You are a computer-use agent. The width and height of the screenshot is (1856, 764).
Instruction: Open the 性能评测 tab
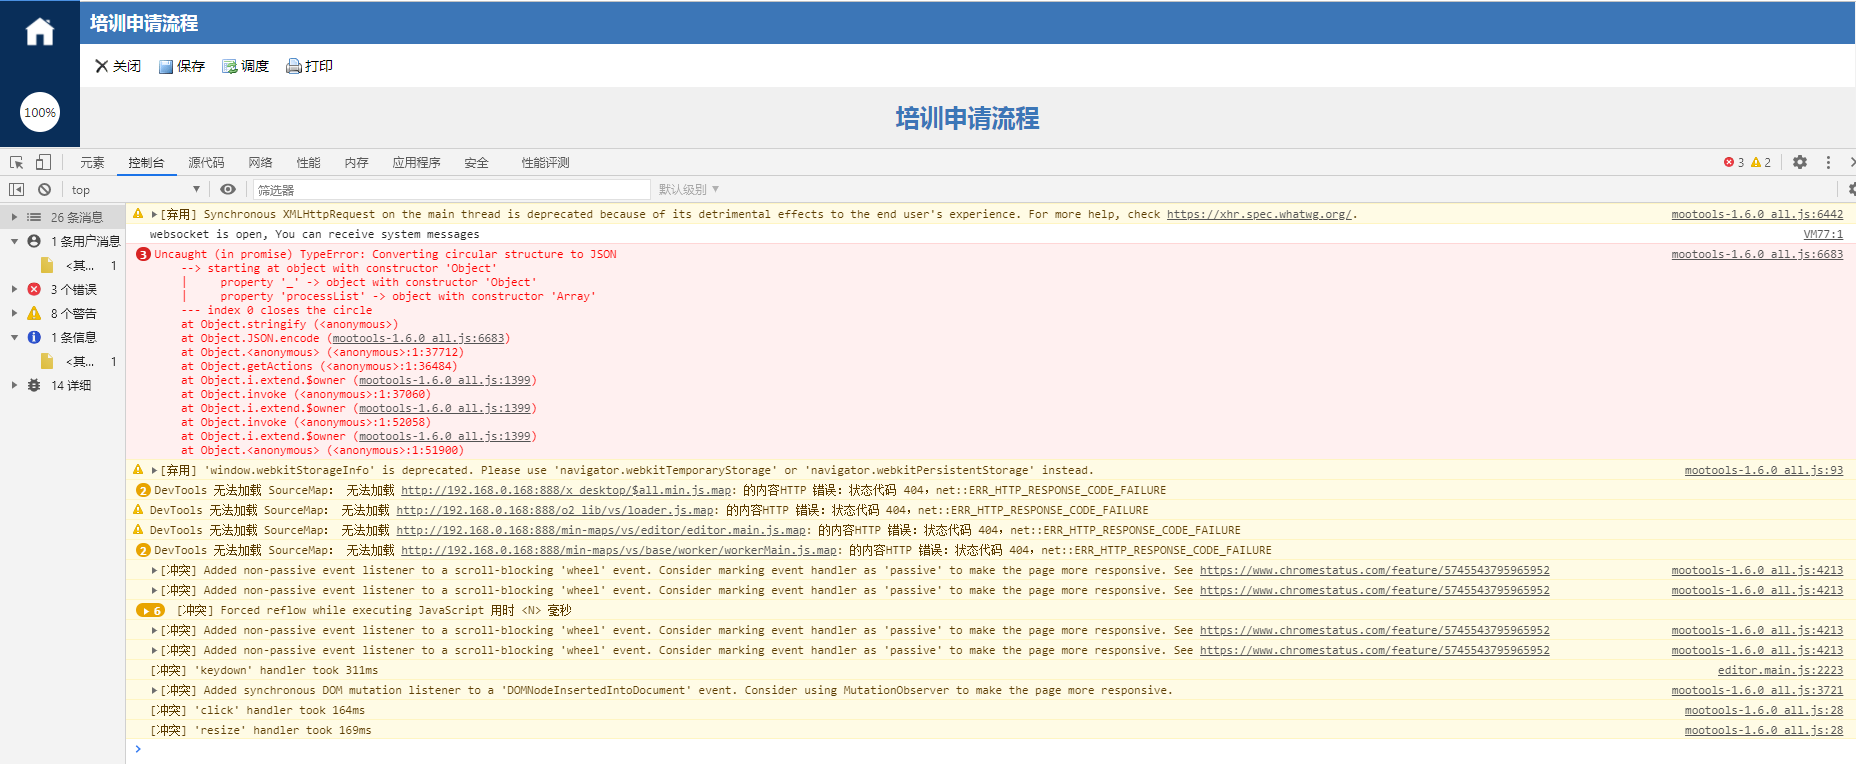pyautogui.click(x=545, y=163)
